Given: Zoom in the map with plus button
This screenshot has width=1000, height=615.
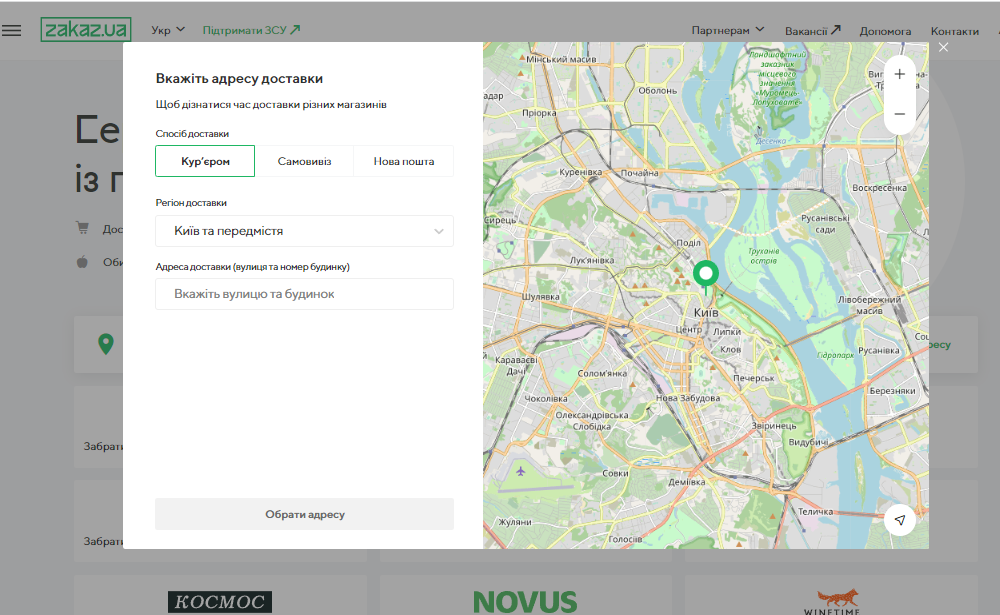Looking at the screenshot, I should [x=899, y=75].
